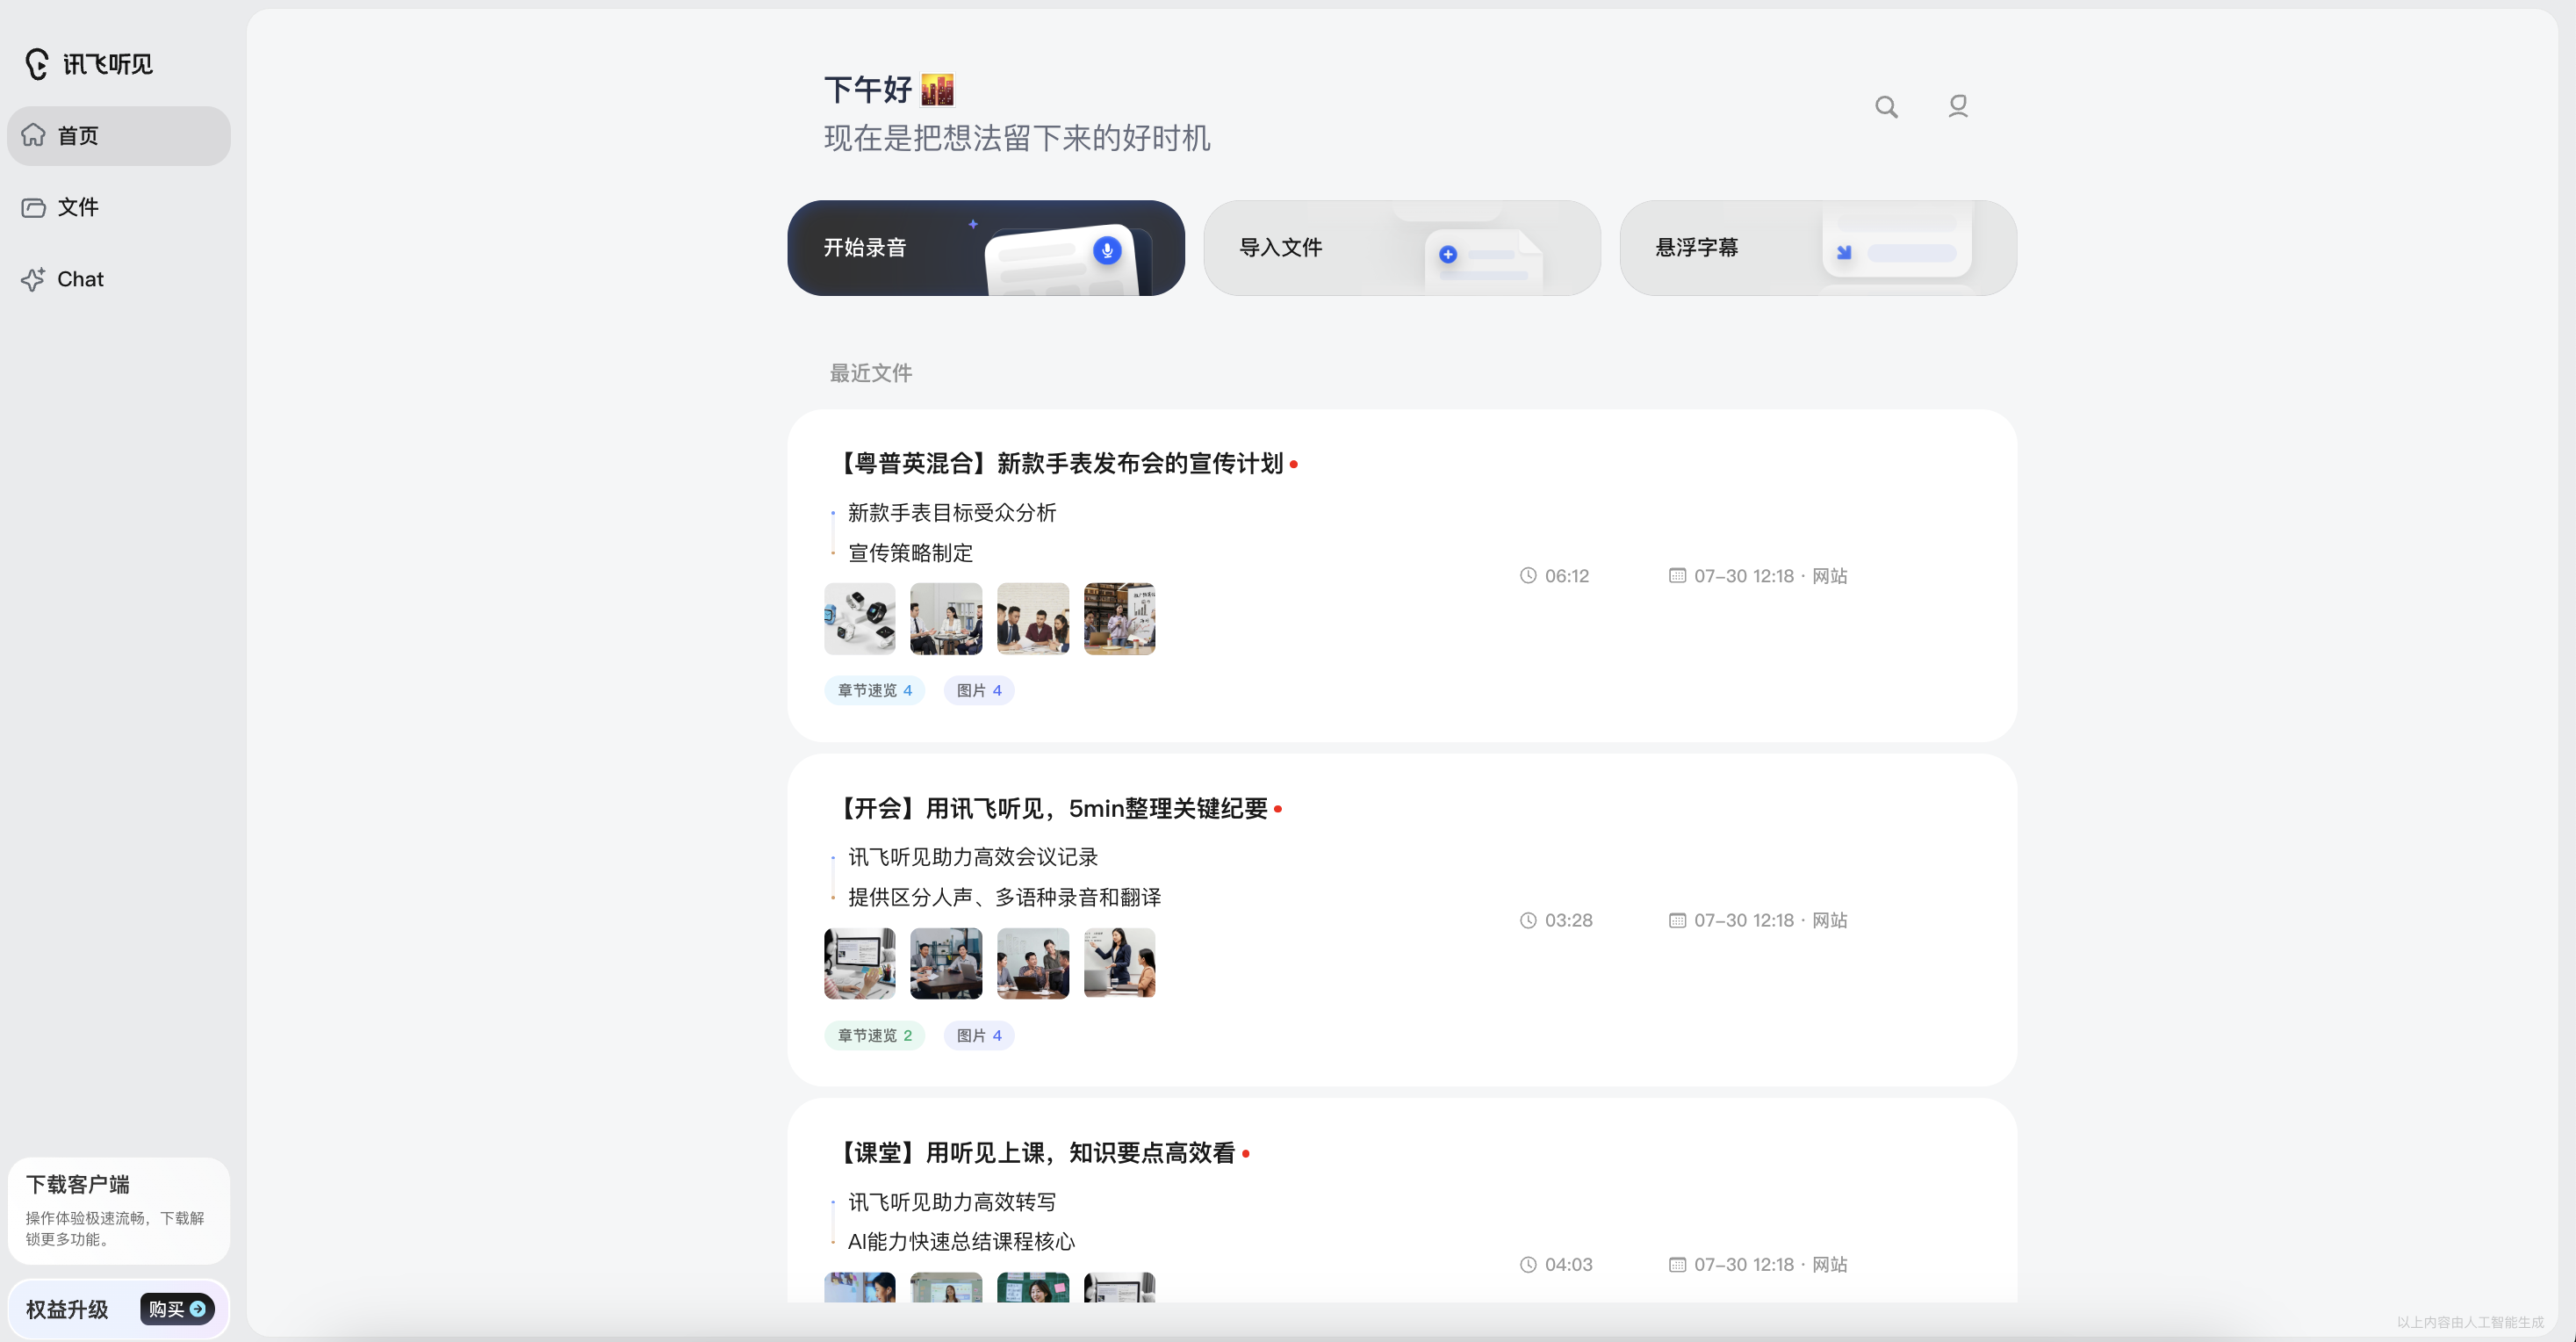Image resolution: width=2576 pixels, height=1342 pixels.
Task: Click the search magnifier icon
Action: coord(1886,107)
